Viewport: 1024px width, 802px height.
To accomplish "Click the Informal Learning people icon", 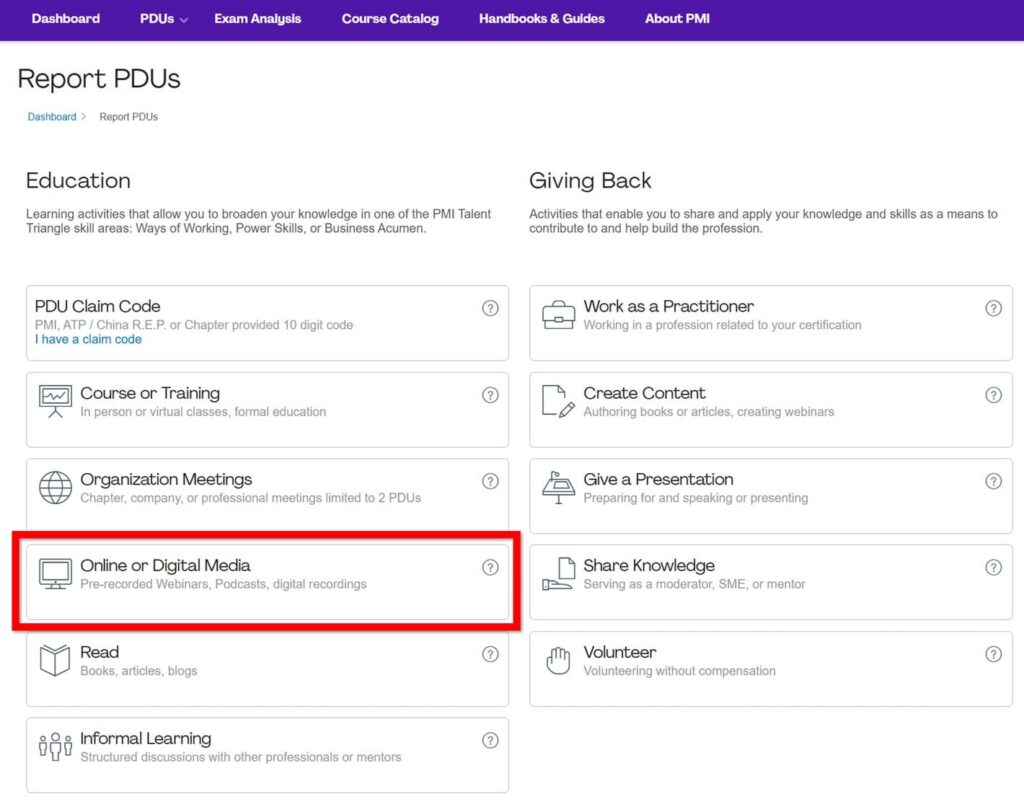I will [x=55, y=746].
